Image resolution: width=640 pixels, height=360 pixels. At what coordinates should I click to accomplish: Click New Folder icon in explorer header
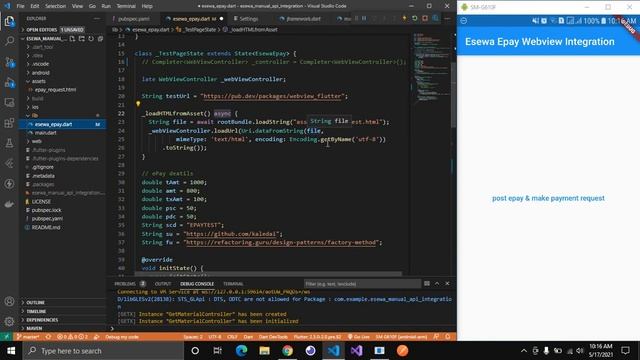82,38
